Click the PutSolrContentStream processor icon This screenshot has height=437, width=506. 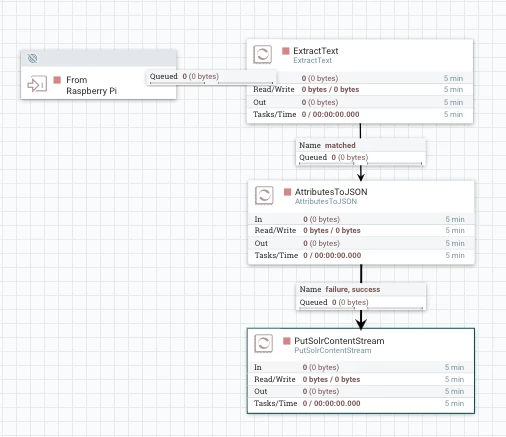click(264, 343)
